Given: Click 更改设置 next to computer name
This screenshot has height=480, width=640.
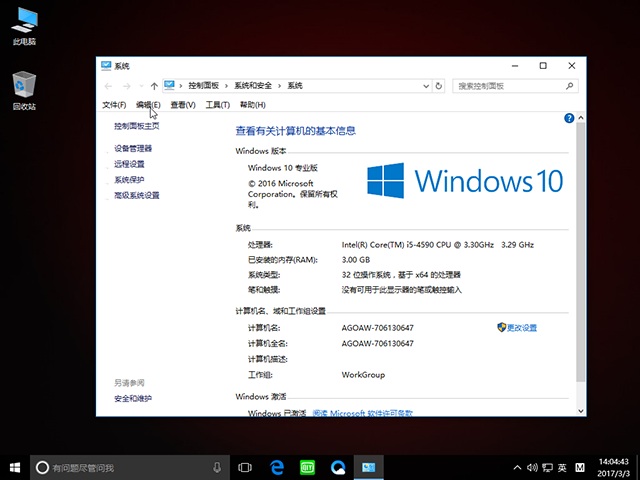Looking at the screenshot, I should point(521,328).
